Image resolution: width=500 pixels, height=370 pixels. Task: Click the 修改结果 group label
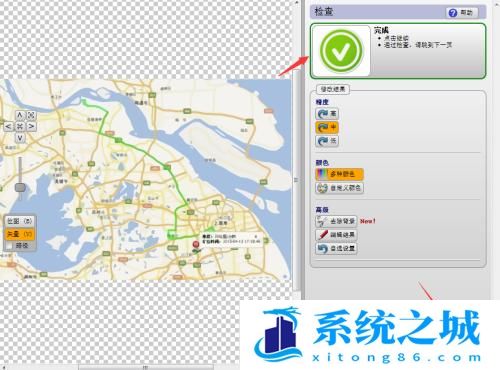pyautogui.click(x=333, y=89)
